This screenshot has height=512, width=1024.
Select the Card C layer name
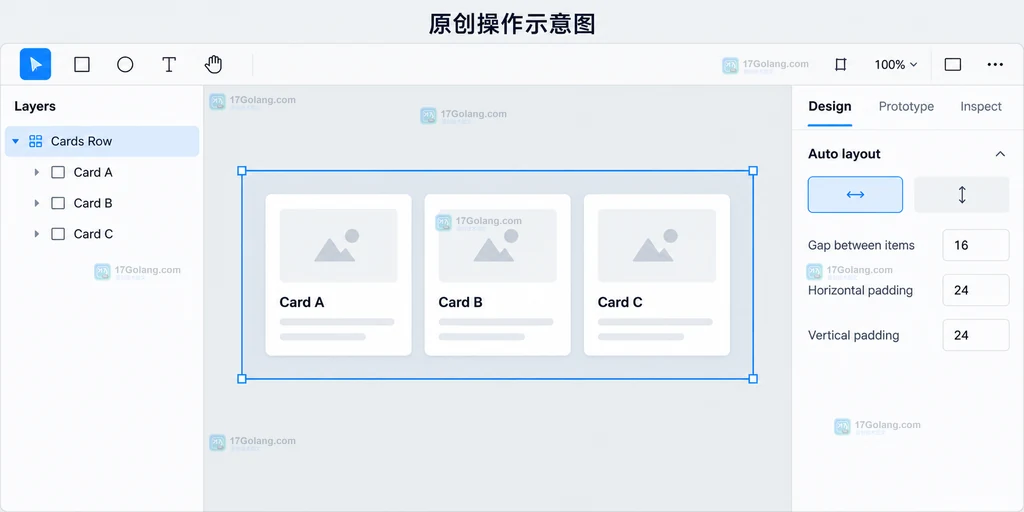[93, 234]
